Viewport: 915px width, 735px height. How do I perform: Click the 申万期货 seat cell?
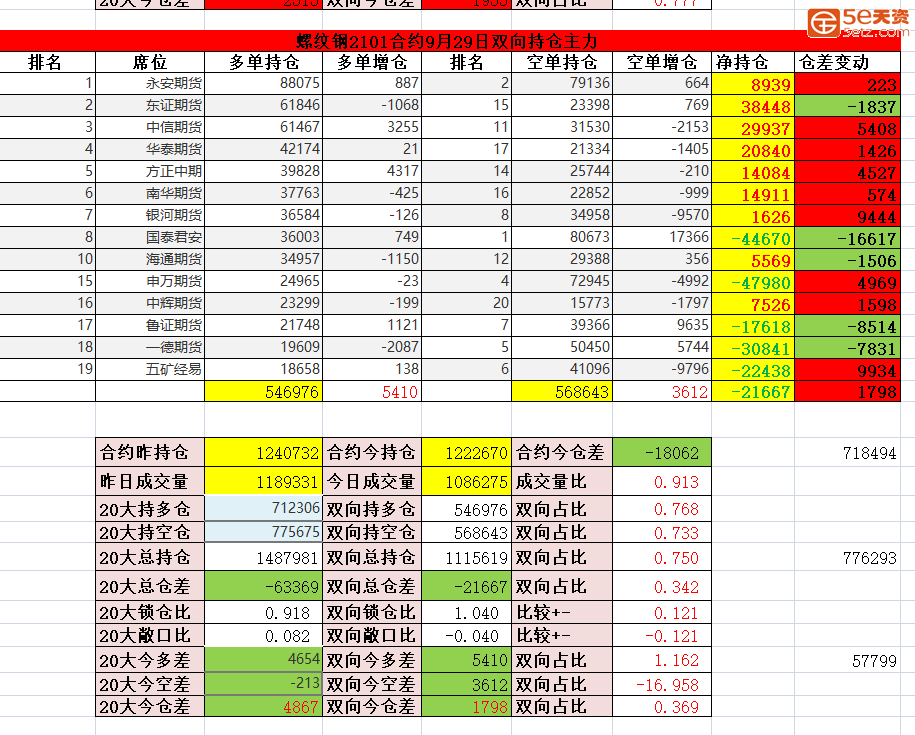point(150,281)
